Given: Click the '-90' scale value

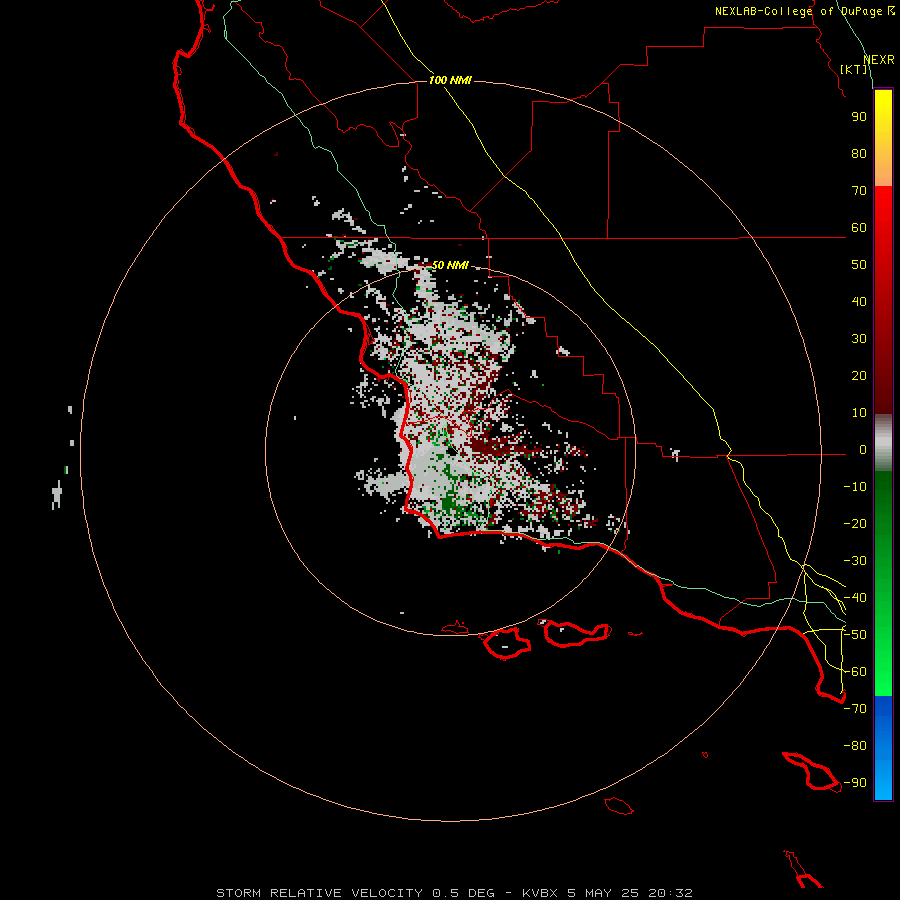Looking at the screenshot, I should pos(855,783).
